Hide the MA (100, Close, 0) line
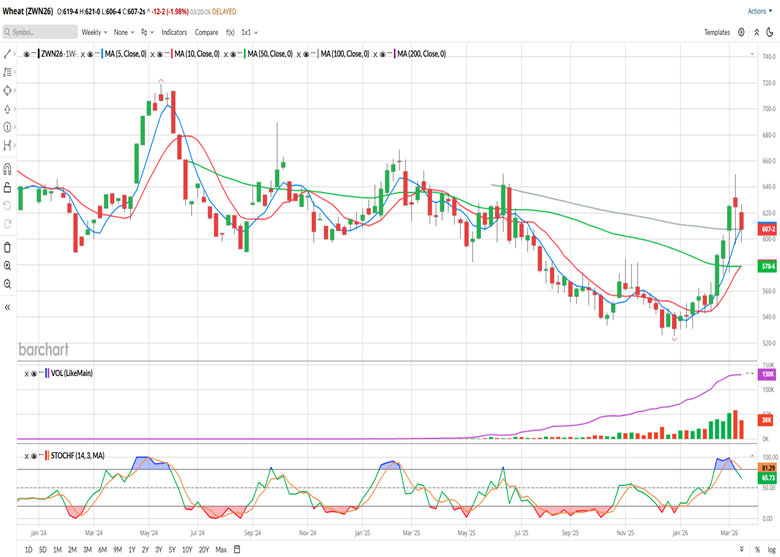Image resolution: width=780 pixels, height=557 pixels. 306,54
